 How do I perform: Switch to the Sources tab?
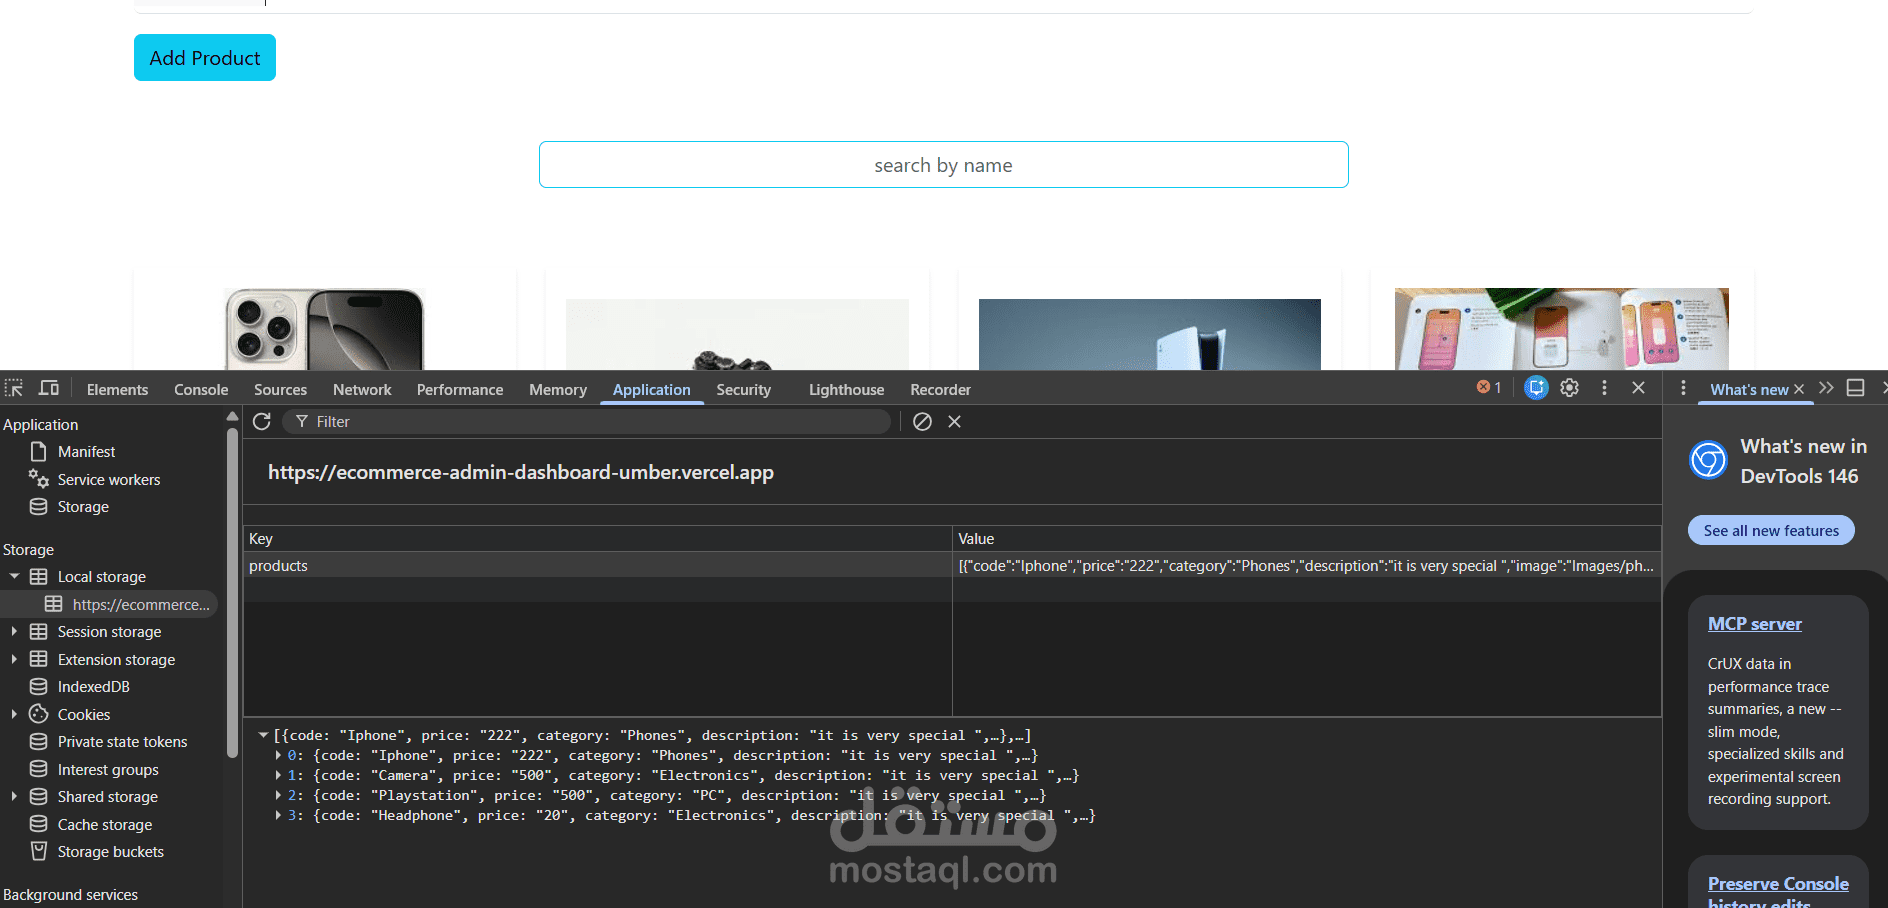(x=280, y=390)
